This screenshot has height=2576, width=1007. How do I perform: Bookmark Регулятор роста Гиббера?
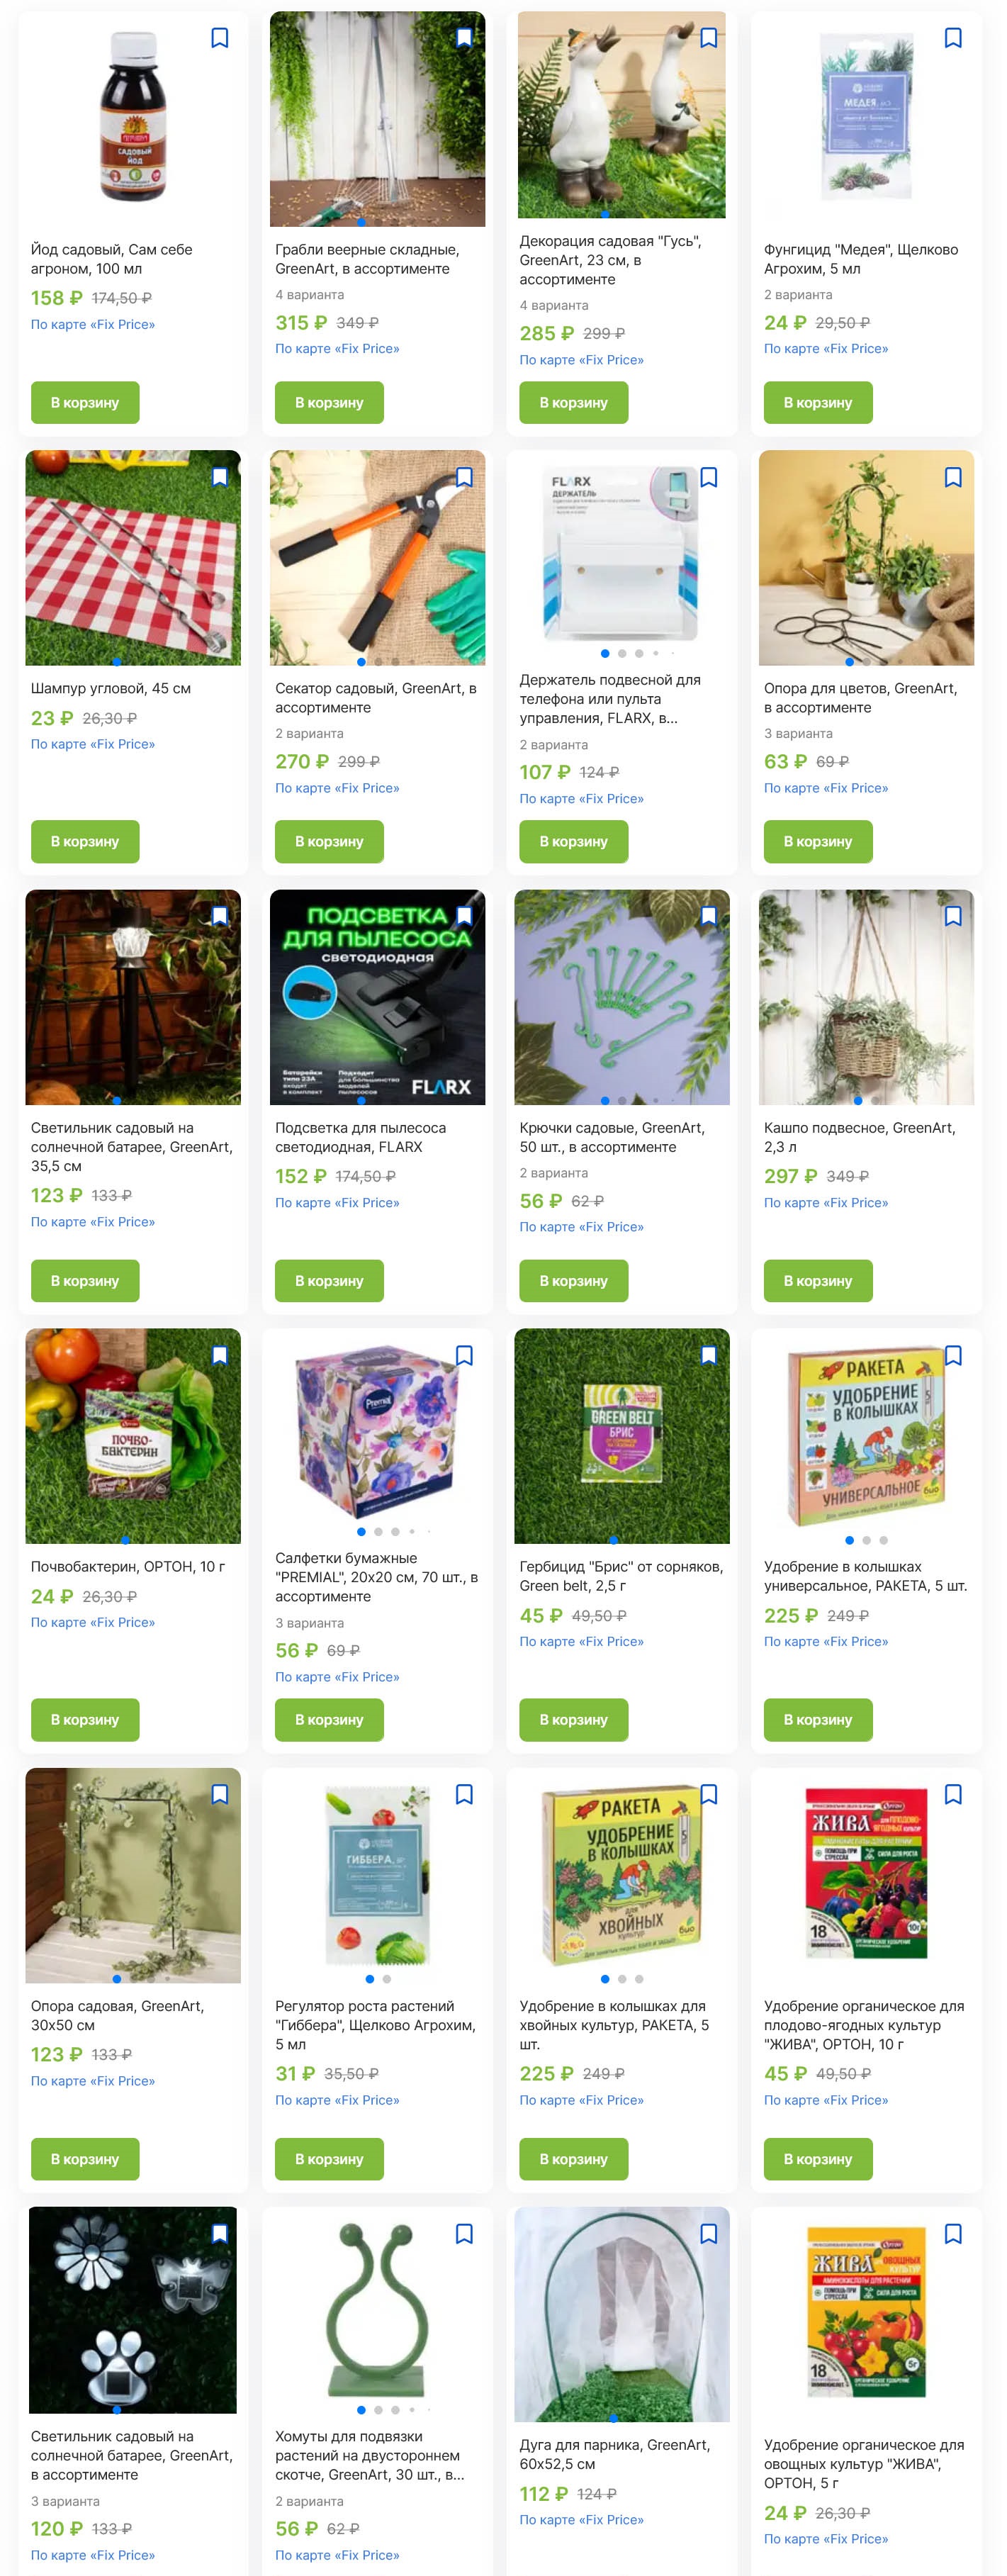464,1794
